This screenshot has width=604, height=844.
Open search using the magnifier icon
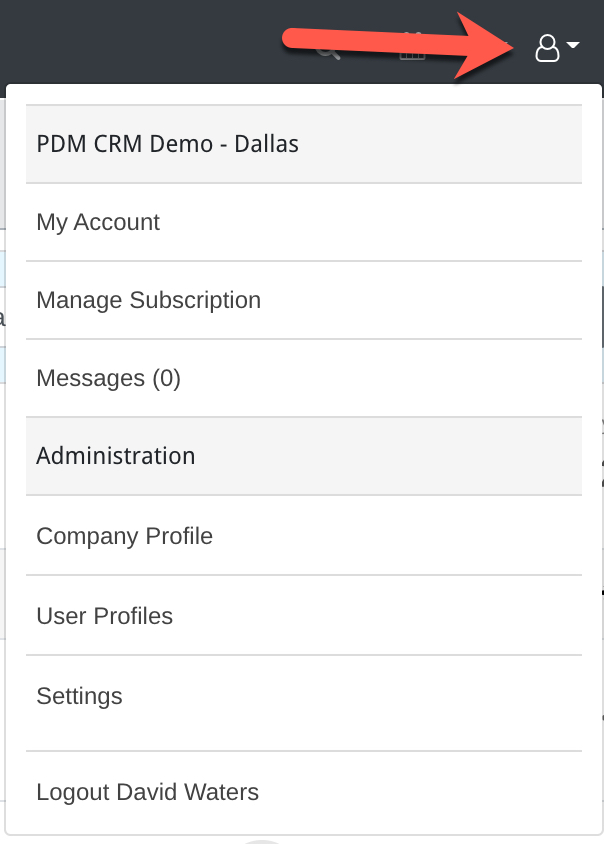328,52
